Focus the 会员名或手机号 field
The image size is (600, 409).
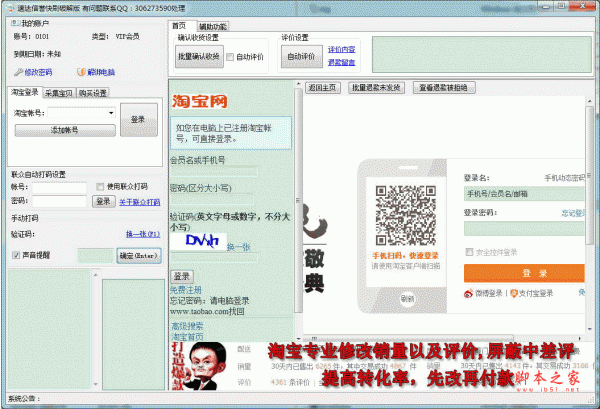click(x=214, y=171)
